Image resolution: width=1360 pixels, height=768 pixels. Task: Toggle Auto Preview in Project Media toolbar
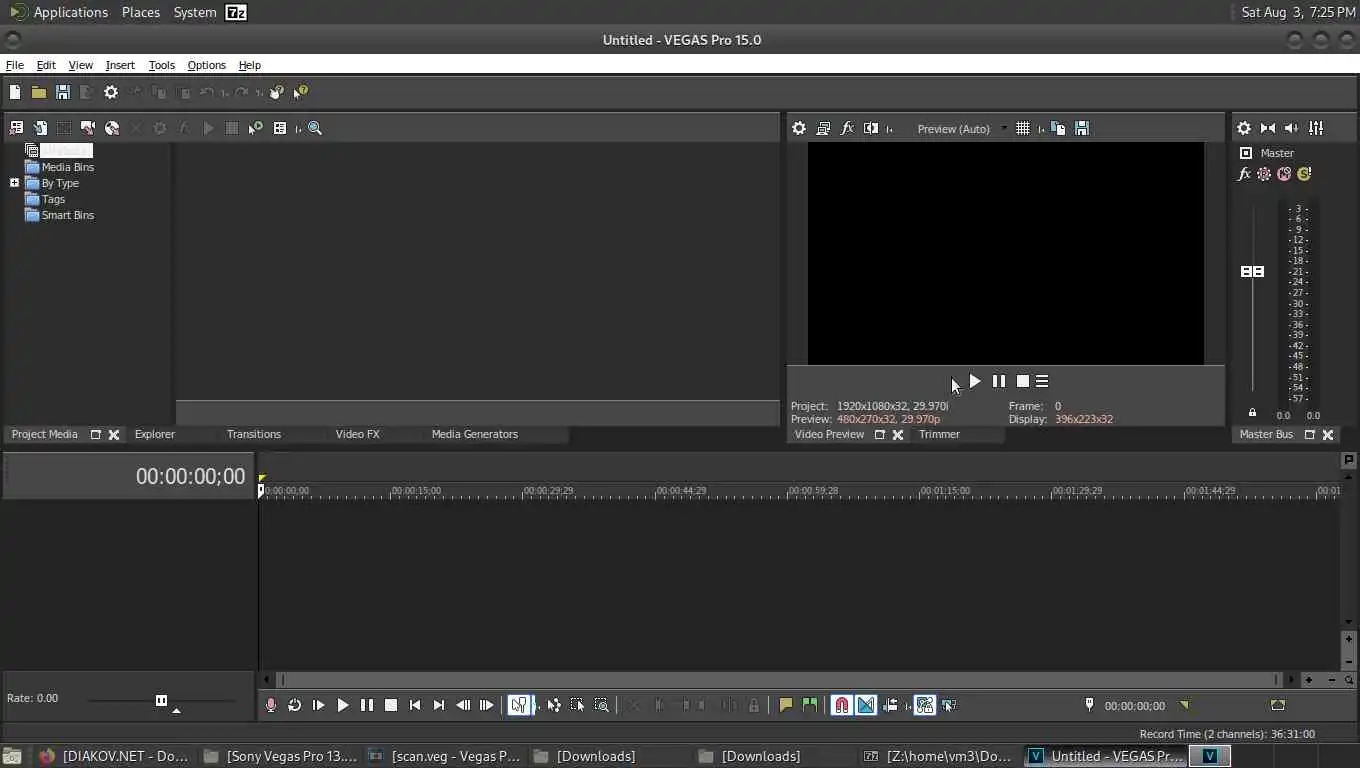point(256,128)
